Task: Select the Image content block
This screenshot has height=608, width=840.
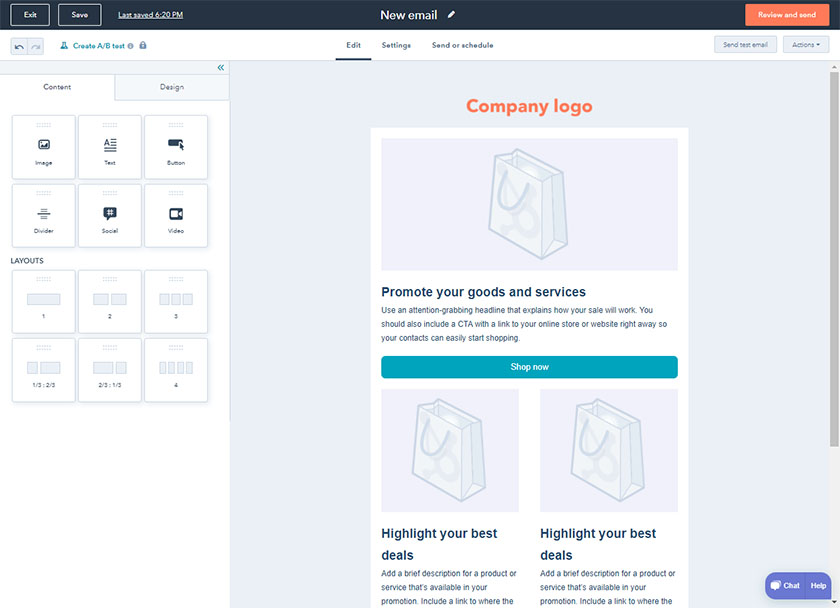Action: point(43,147)
